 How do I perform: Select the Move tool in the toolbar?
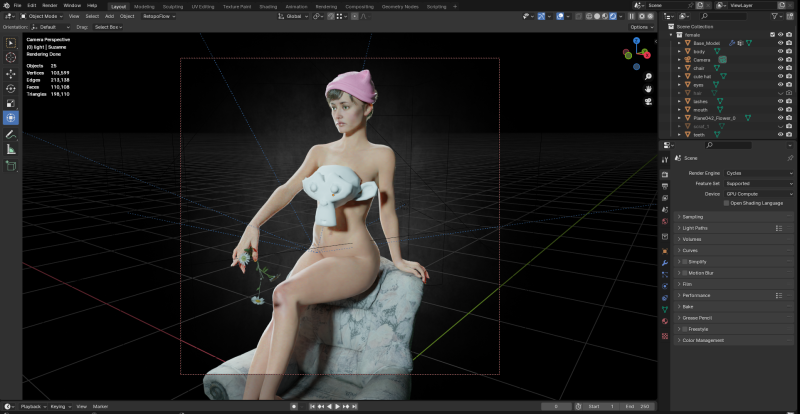(11, 73)
